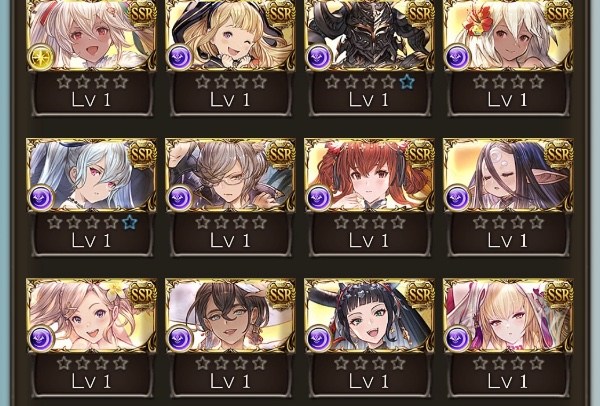This screenshot has height=406, width=600.
Task: Select the blonde girl with pink ribbons
Action: click(x=508, y=315)
